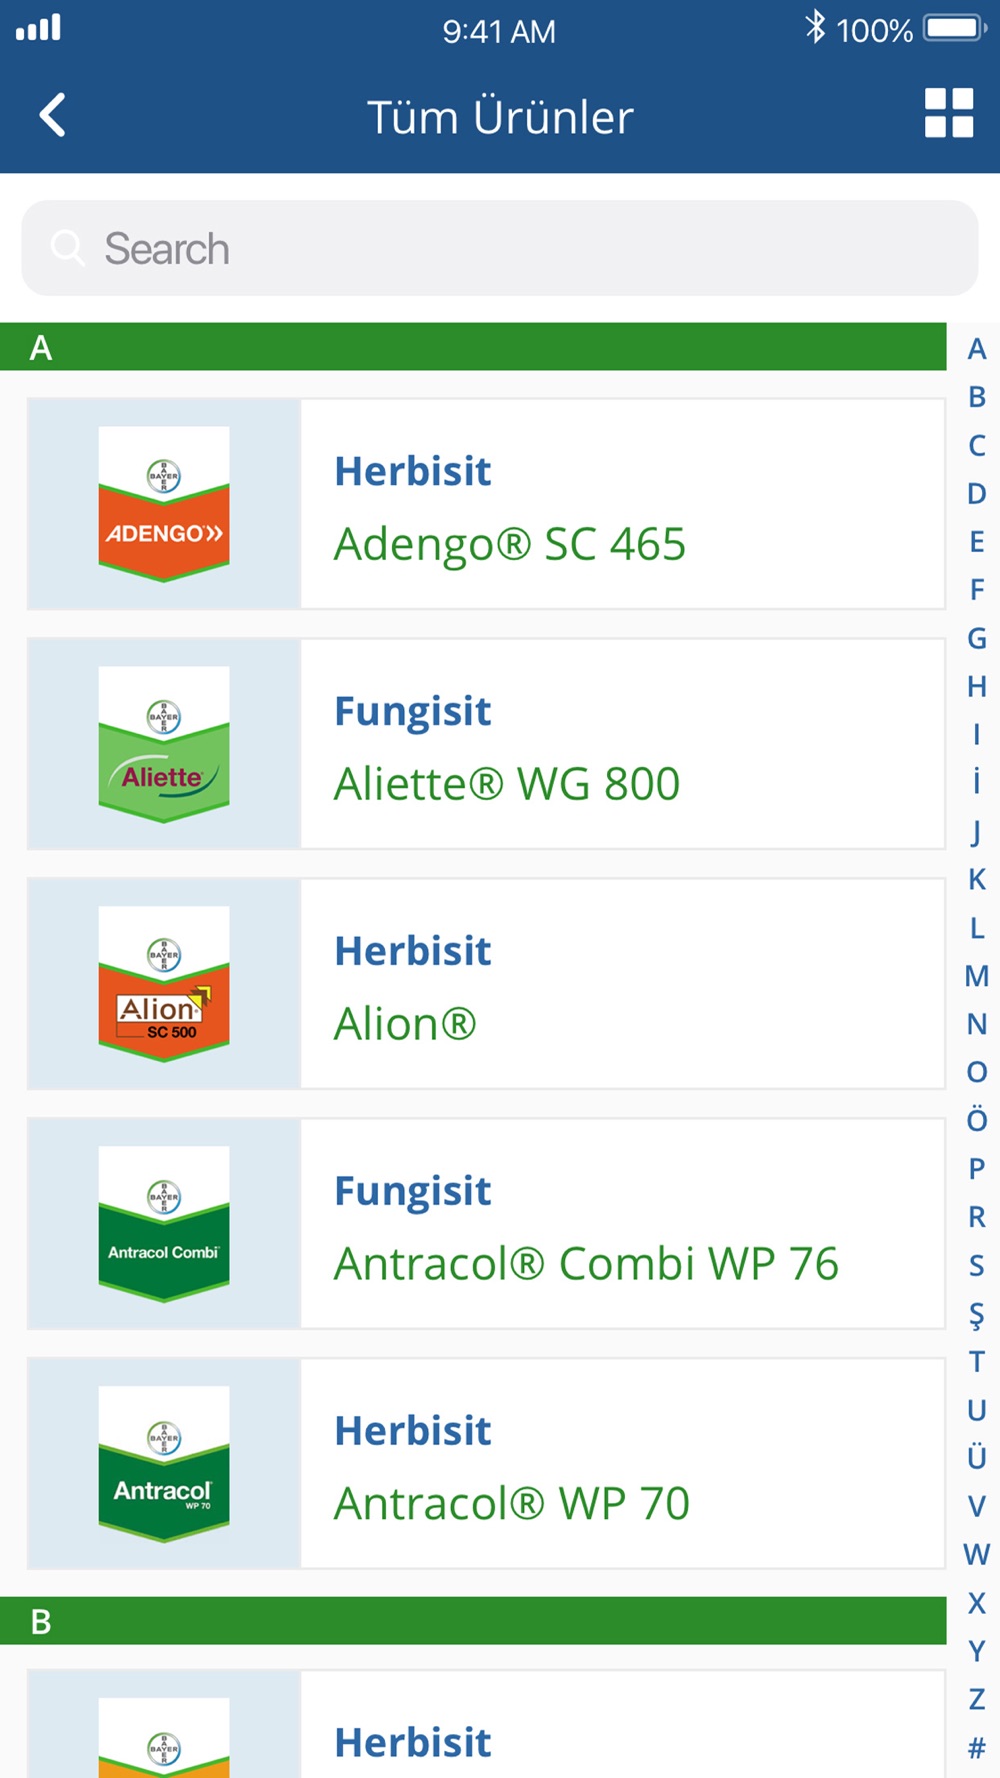Tap the Alion SC 500 logo
Image resolution: width=1000 pixels, height=1778 pixels.
pyautogui.click(x=164, y=984)
